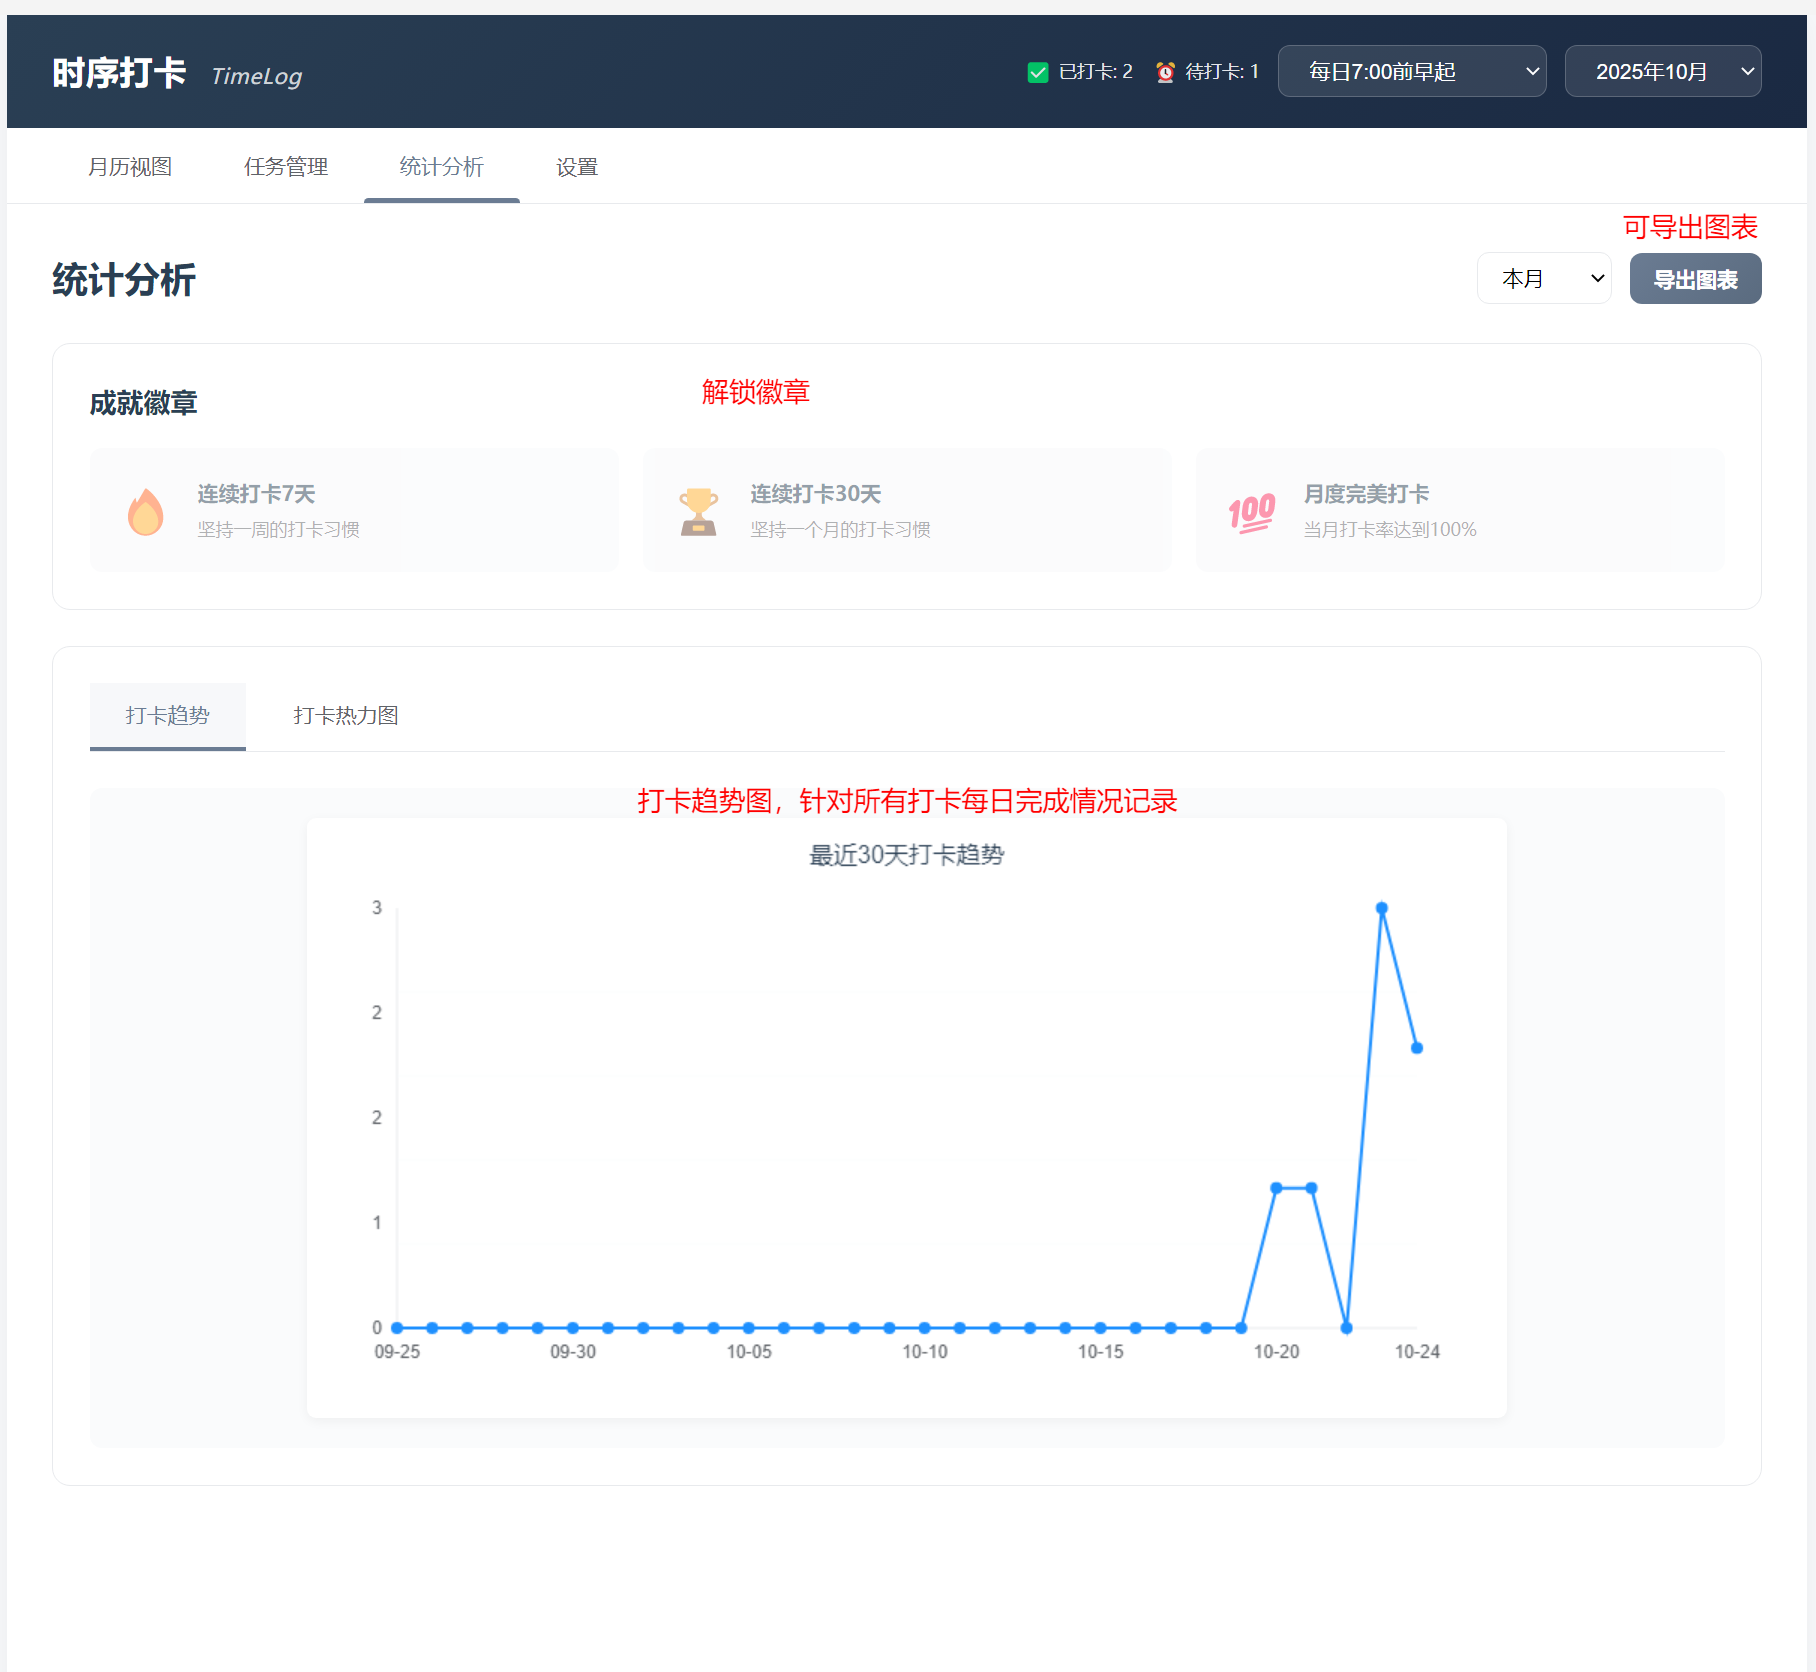The width and height of the screenshot is (1816, 1672).
Task: Click the 连续打卡30天 badge title
Action: click(815, 494)
